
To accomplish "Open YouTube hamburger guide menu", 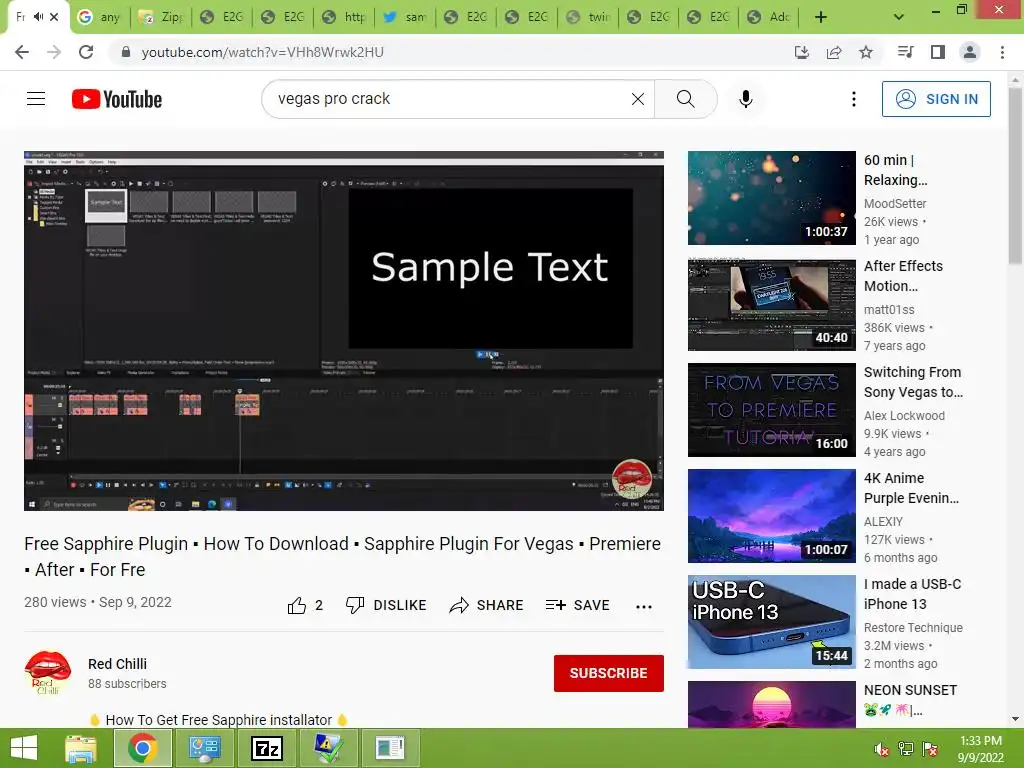I will coord(36,99).
